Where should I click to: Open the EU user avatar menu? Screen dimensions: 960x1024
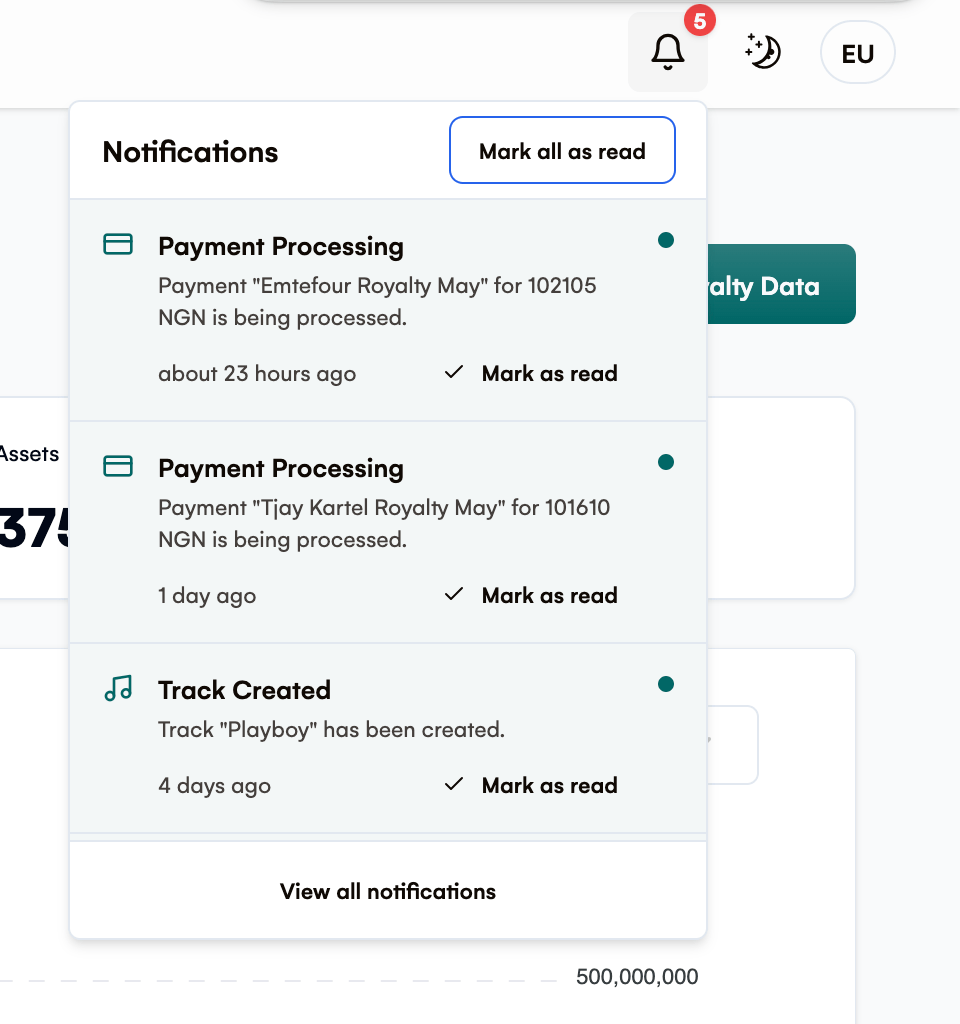(x=857, y=52)
